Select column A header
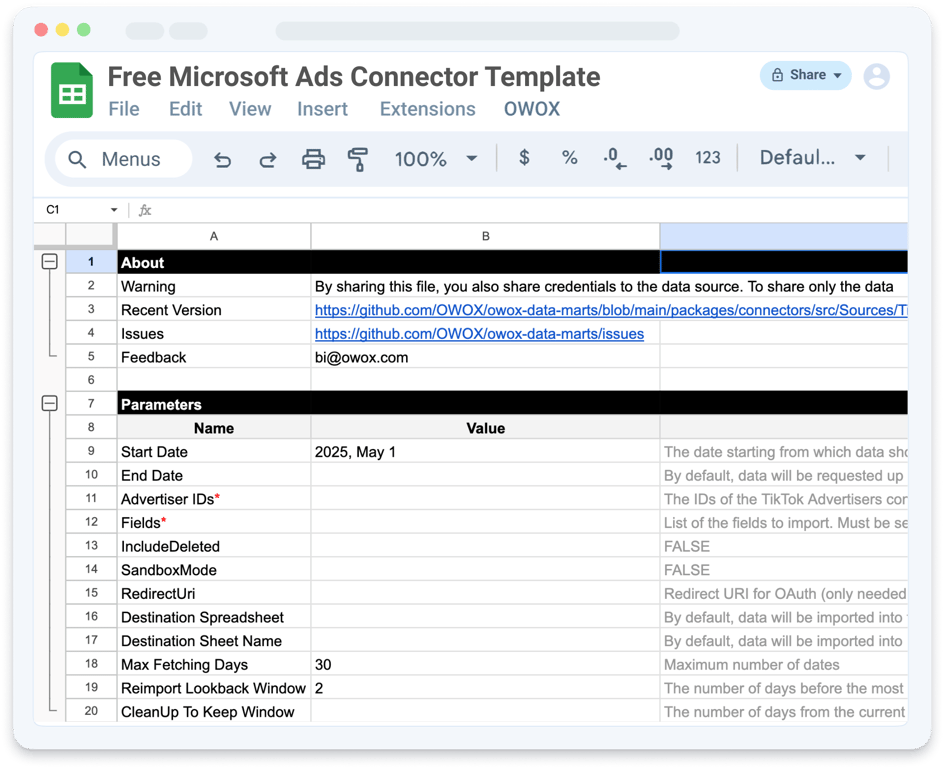Image resolution: width=944 pixels, height=768 pixels. (x=214, y=237)
